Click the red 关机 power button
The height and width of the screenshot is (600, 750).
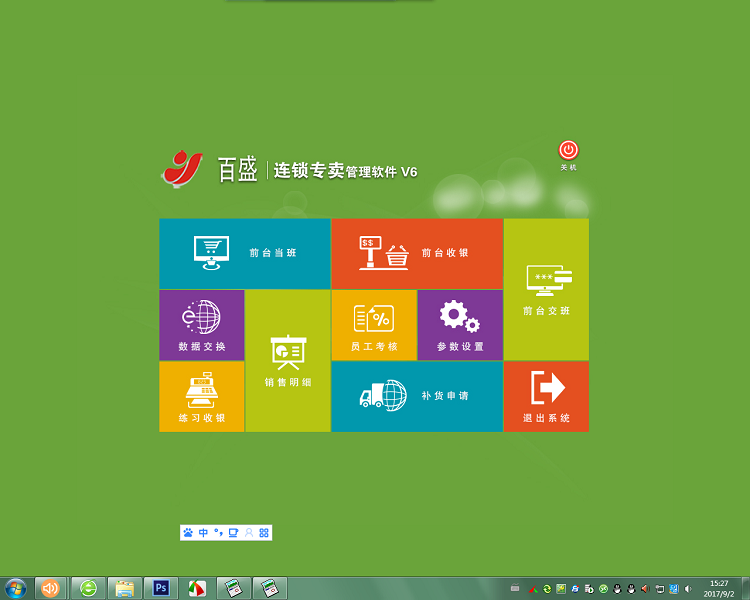(568, 151)
